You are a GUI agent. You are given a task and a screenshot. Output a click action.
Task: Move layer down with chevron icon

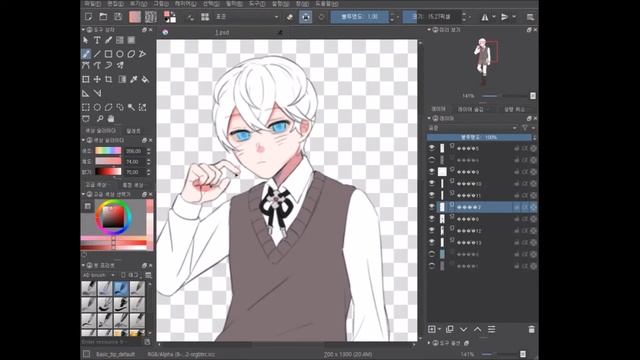pyautogui.click(x=463, y=329)
